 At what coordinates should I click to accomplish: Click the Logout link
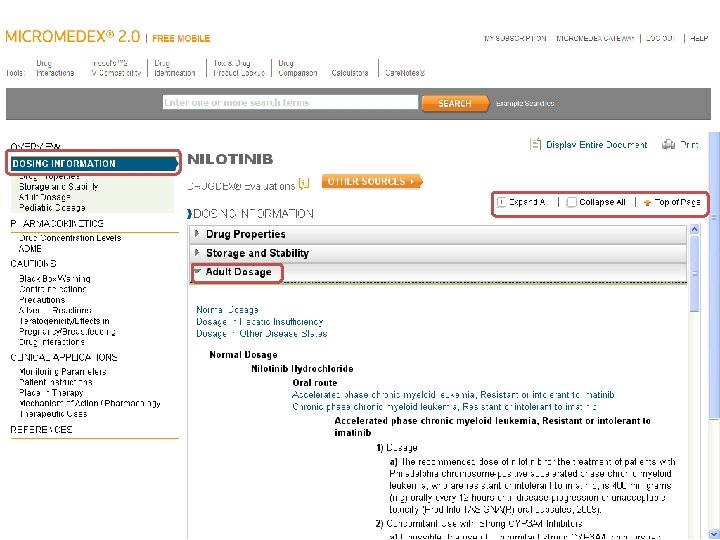(660, 38)
